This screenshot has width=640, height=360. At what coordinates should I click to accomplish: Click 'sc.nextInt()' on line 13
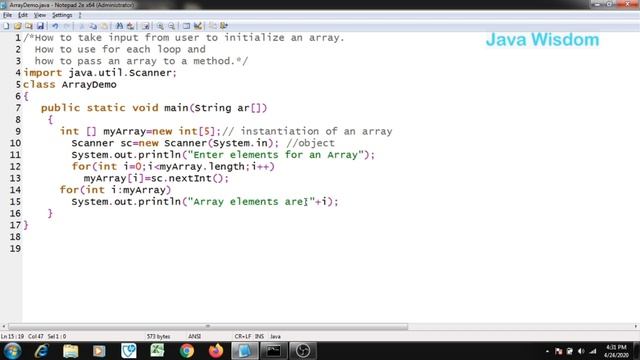click(x=187, y=178)
